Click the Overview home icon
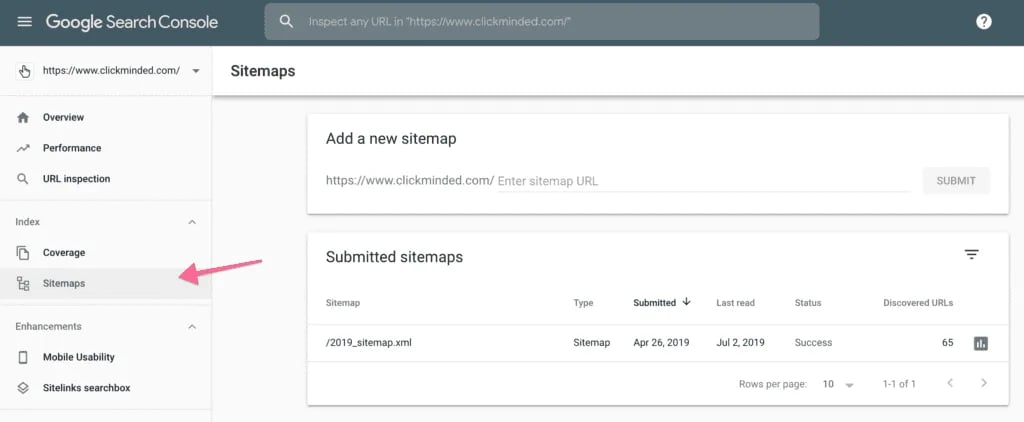This screenshot has height=422, width=1024. click(x=23, y=118)
